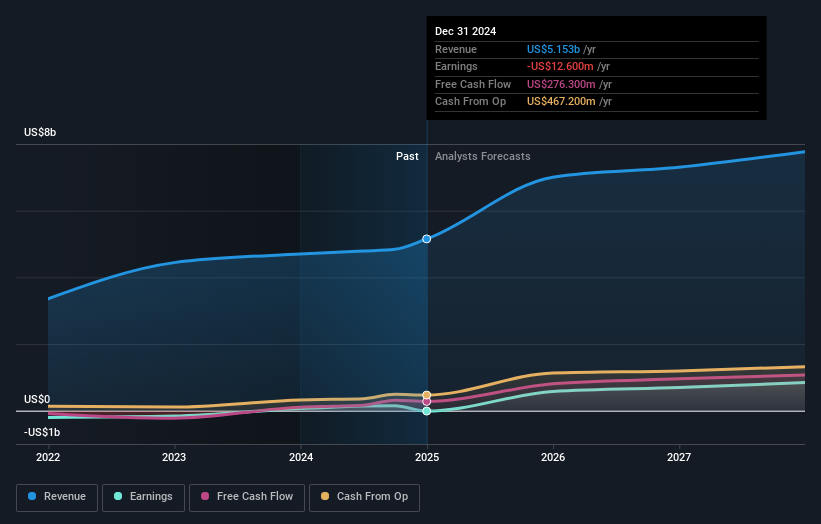Click the Earnings row label in tooltip
The width and height of the screenshot is (821, 524).
456,66
